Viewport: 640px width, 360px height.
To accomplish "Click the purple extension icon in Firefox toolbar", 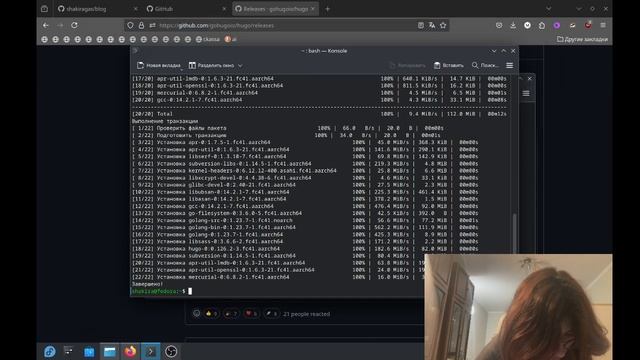I will click(557, 25).
